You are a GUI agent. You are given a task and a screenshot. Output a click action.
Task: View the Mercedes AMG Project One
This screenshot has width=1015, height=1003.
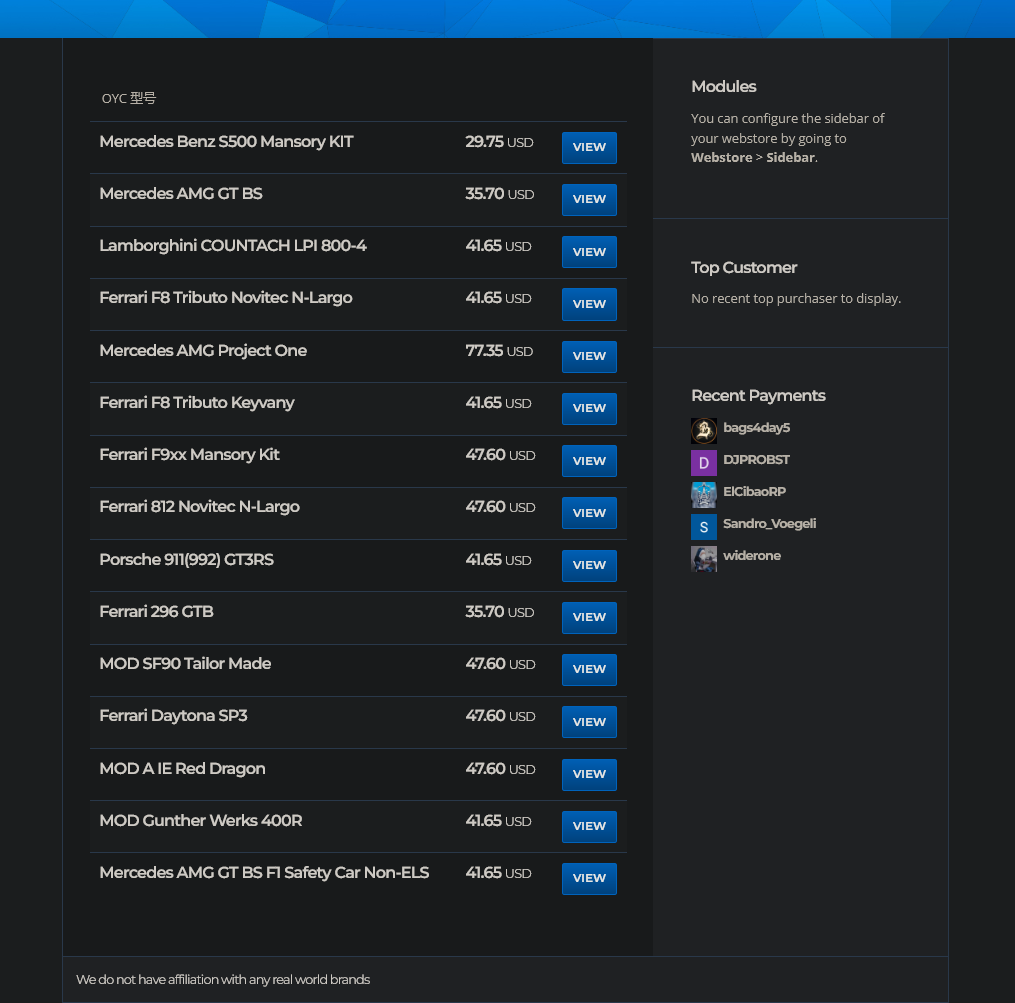(x=589, y=356)
